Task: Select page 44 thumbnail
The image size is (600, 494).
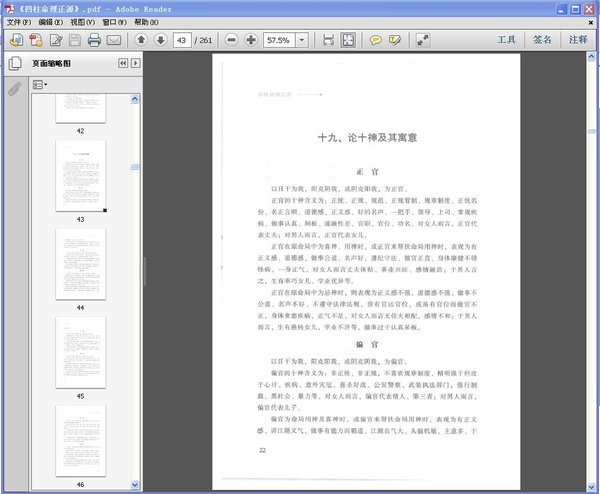Action: click(81, 264)
